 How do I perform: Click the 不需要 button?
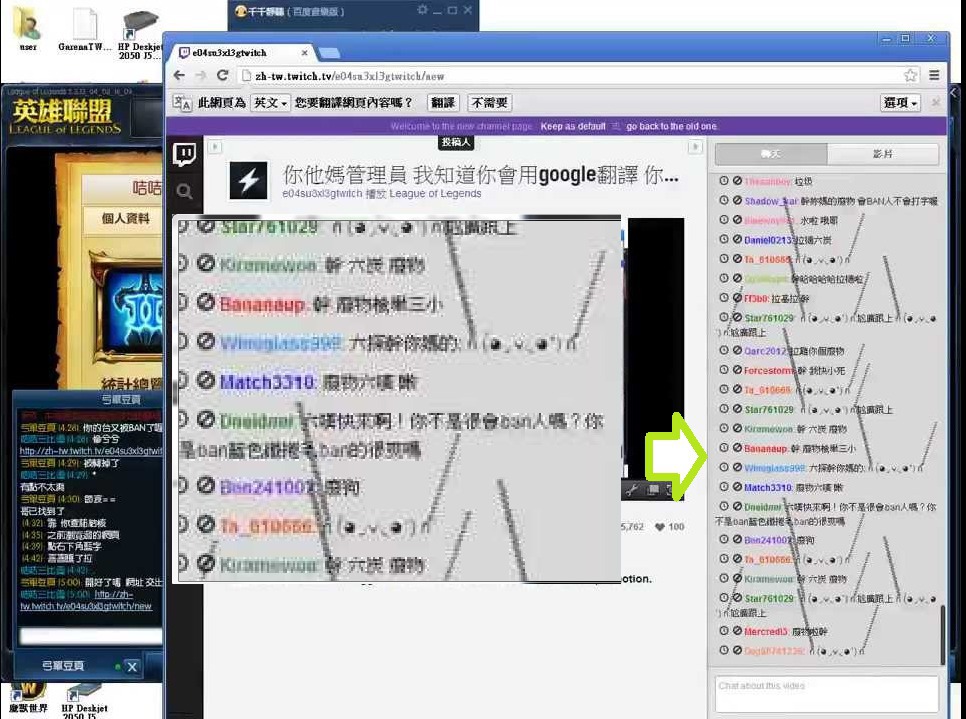click(x=490, y=103)
